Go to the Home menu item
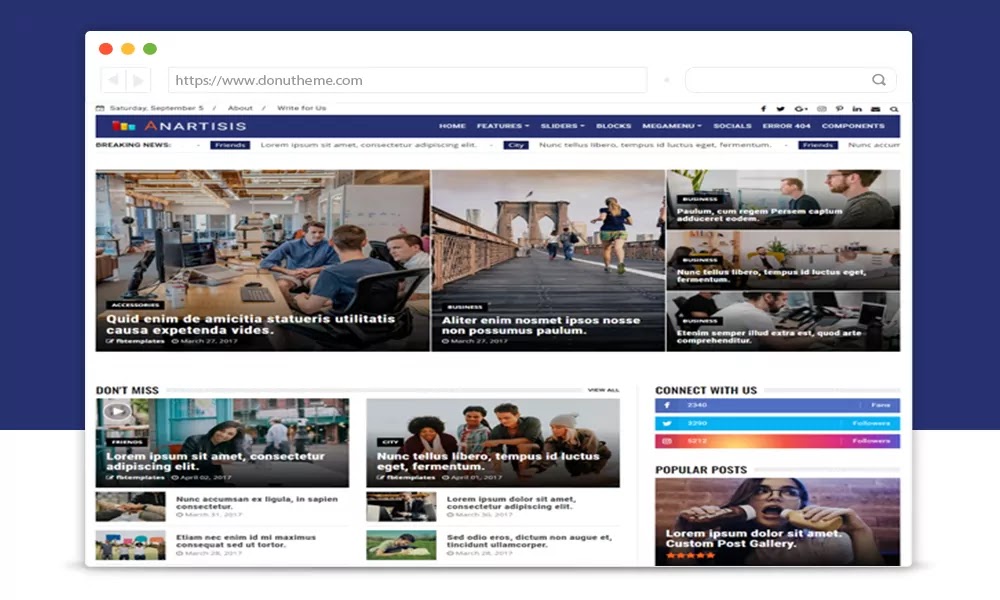The width and height of the screenshot is (1000, 600). pos(452,126)
